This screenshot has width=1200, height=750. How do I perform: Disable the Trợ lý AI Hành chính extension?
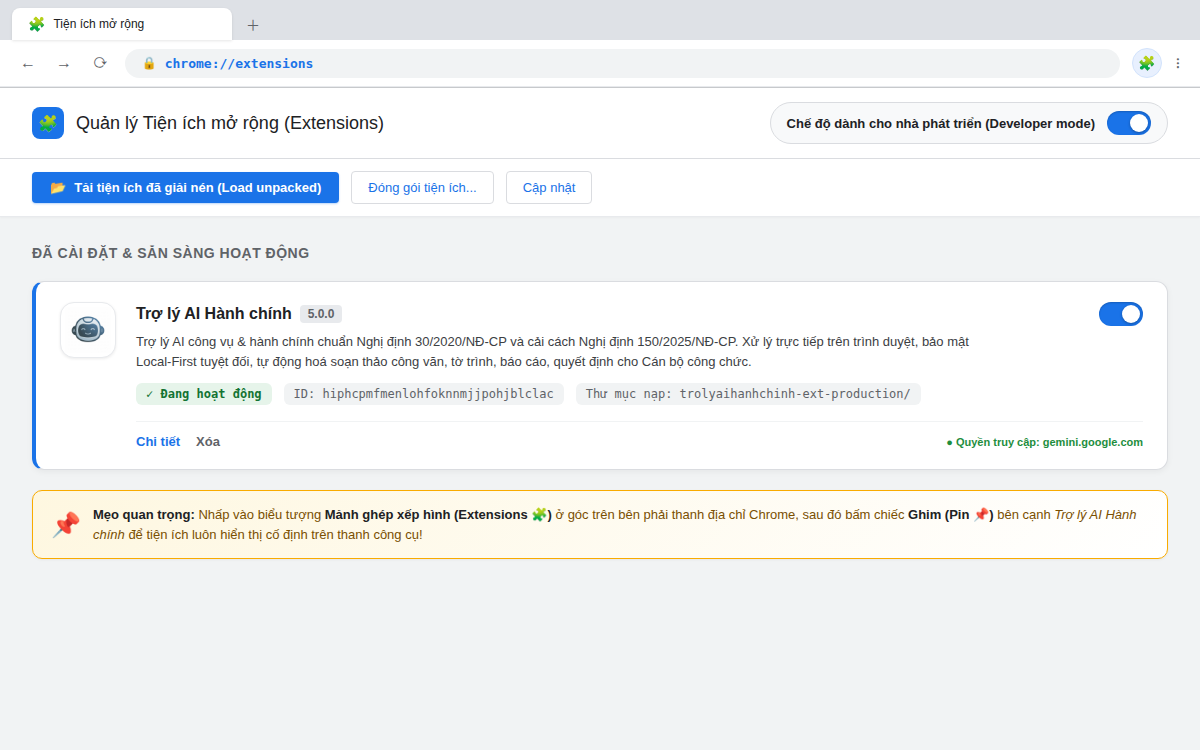click(1121, 314)
